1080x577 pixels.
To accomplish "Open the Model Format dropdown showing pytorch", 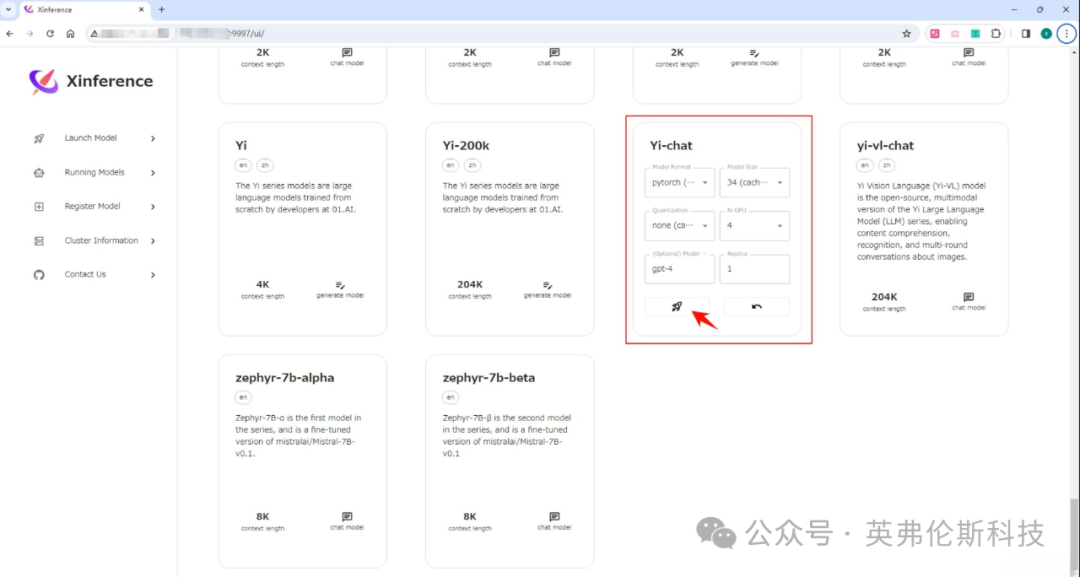I will (x=680, y=182).
